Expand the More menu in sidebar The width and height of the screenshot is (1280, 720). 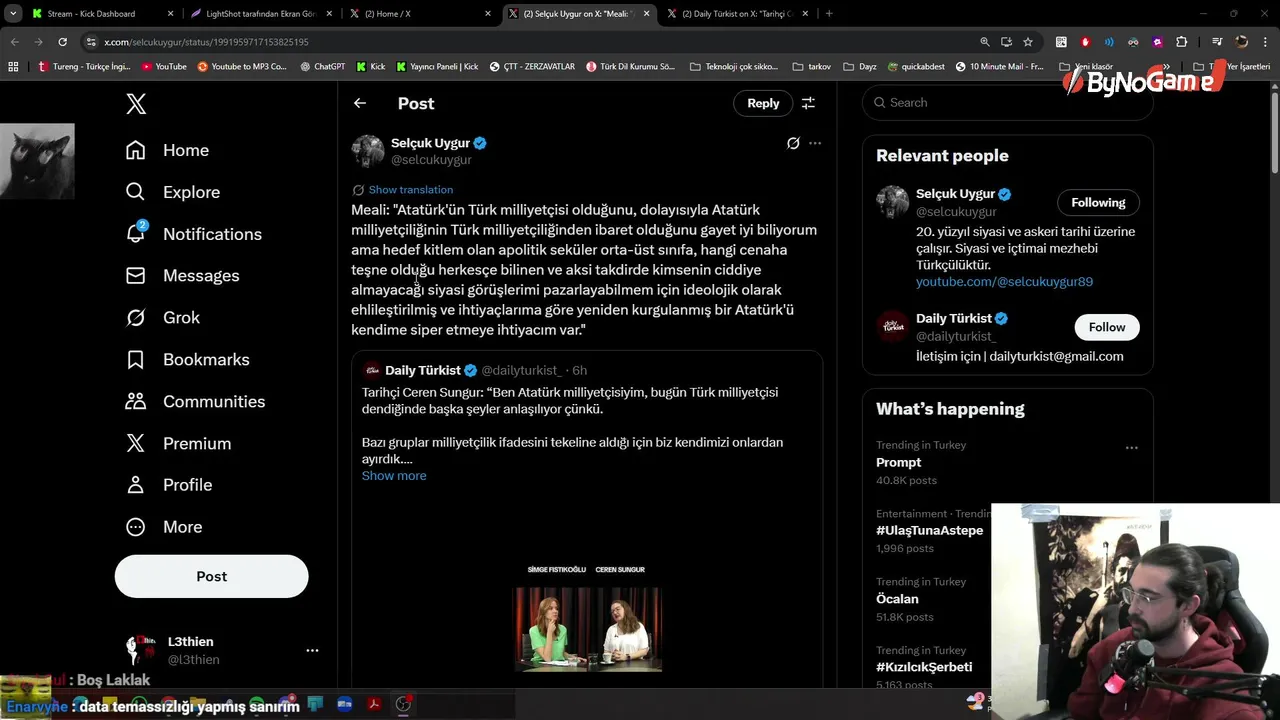tap(163, 527)
